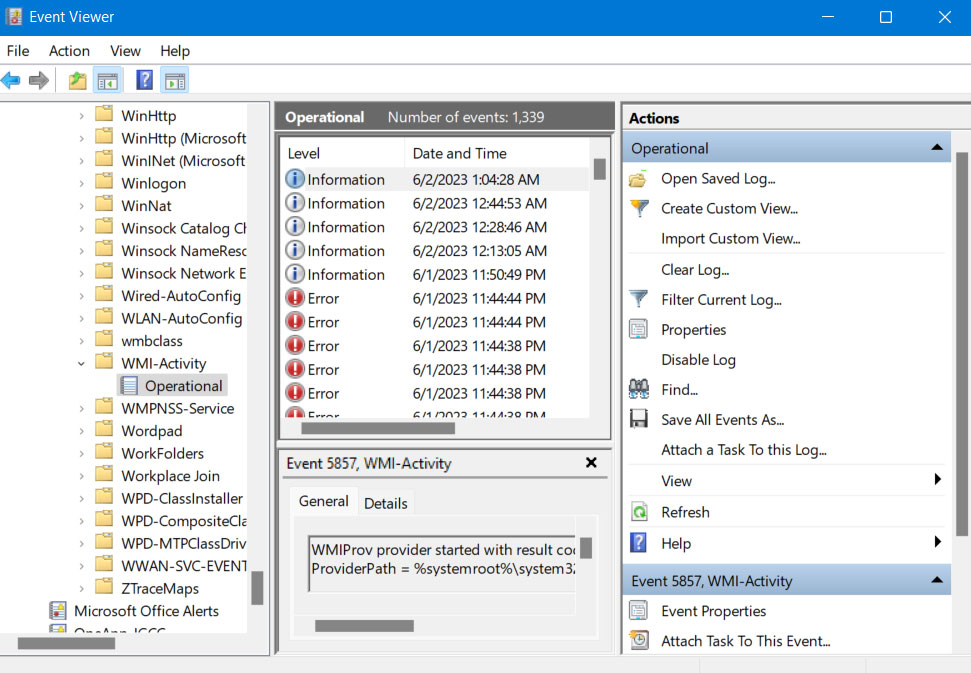The height and width of the screenshot is (673, 971).
Task: Click the Forward arrow toolbar icon
Action: [39, 80]
